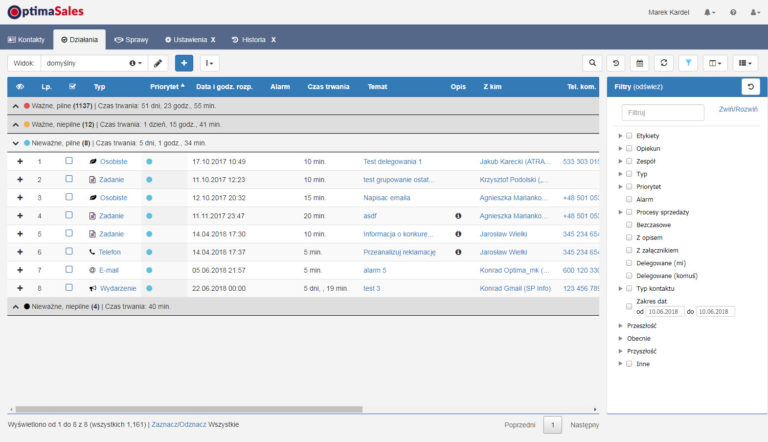Reset filters with the refresh button
The image size is (768, 442).
(x=750, y=87)
